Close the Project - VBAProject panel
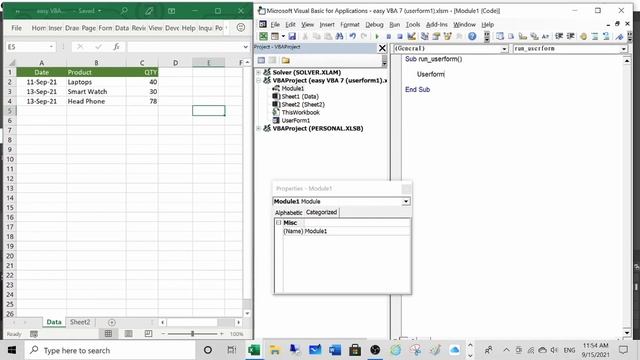The height and width of the screenshot is (360, 640). click(x=382, y=48)
